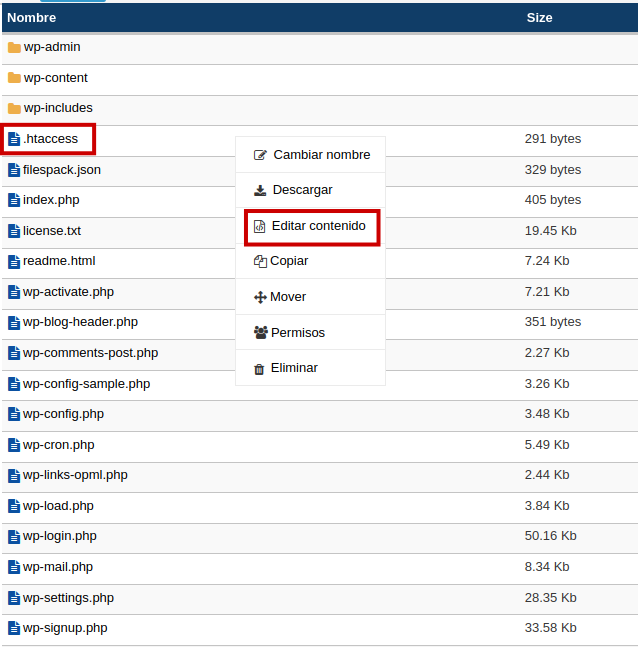Screen dimensions: 638x647
Task: Click the users icon beside Permisos
Action: click(261, 333)
